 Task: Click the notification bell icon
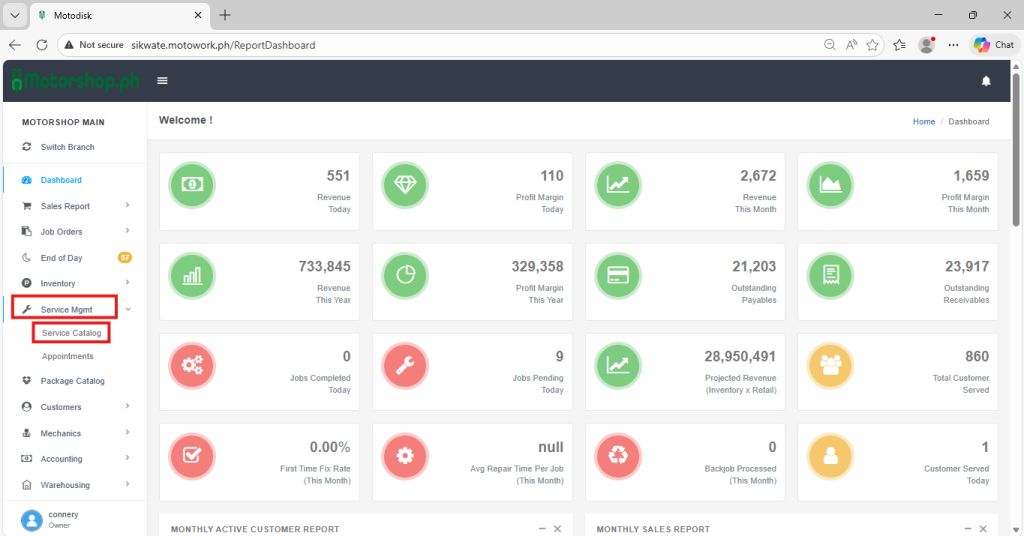click(986, 81)
